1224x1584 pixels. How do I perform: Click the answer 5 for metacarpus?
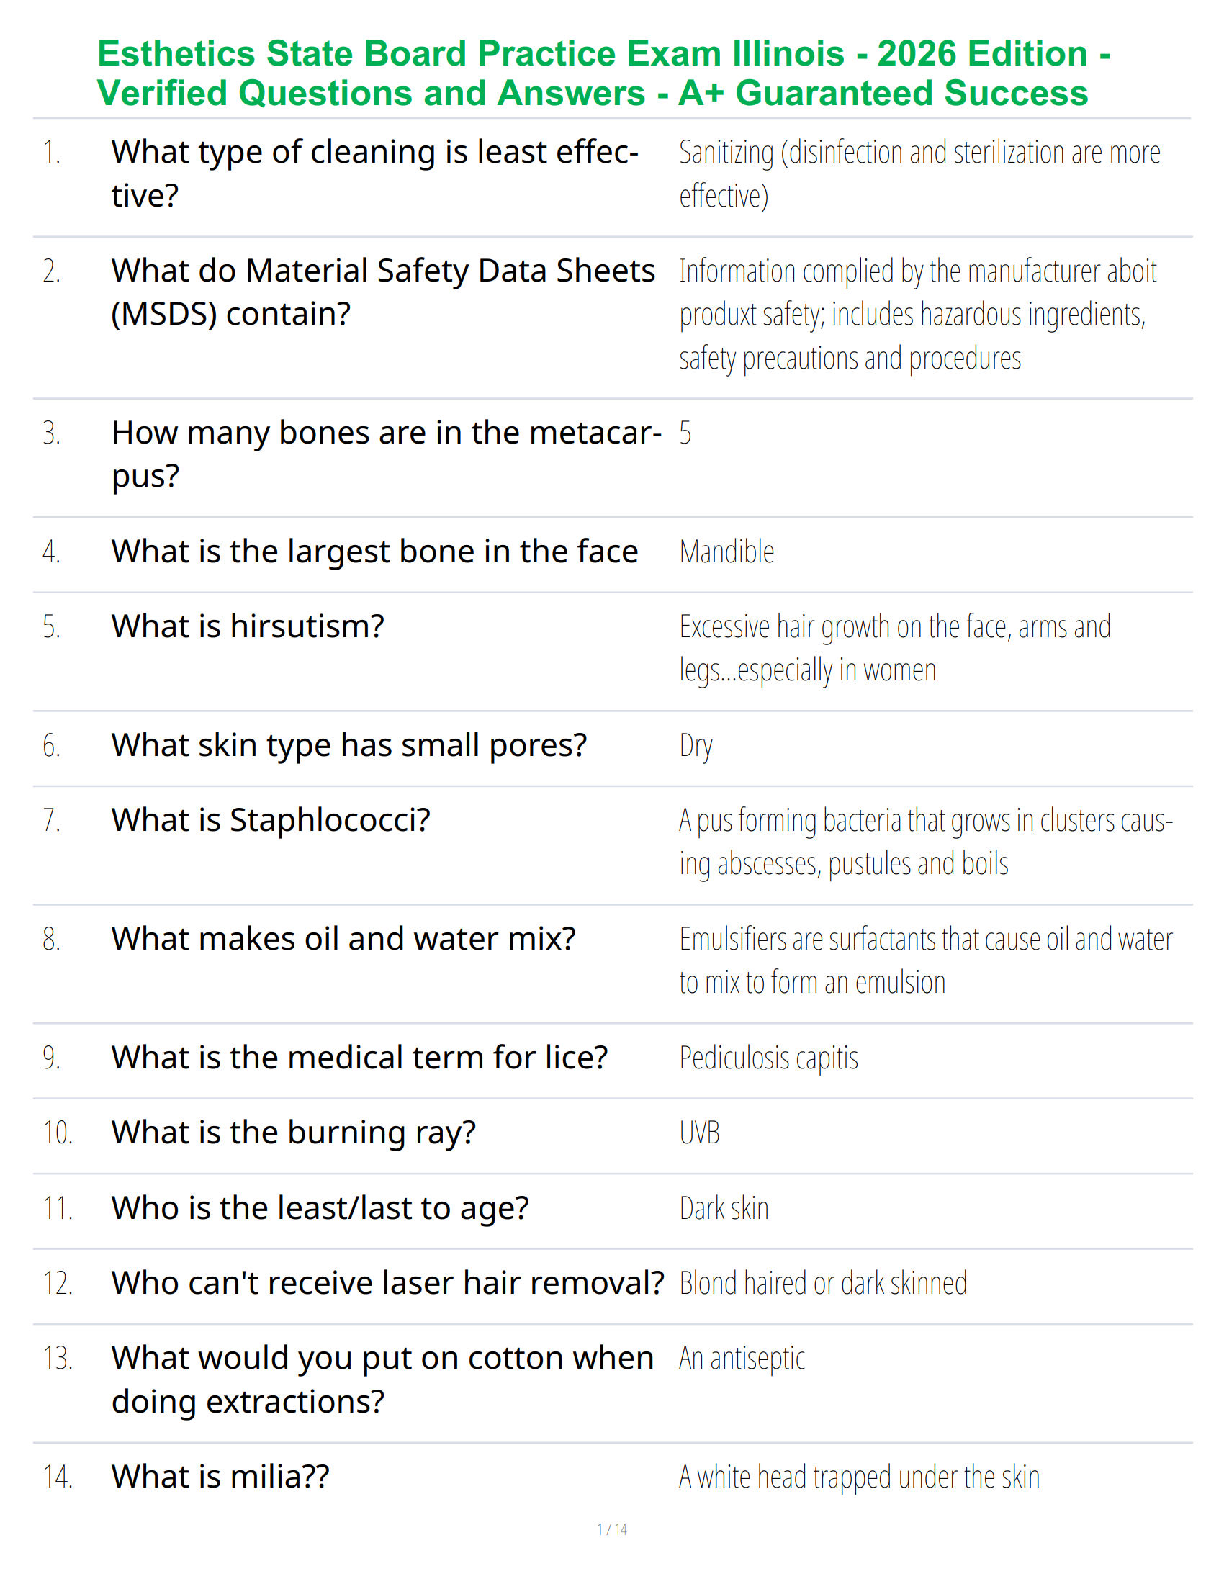pyautogui.click(x=685, y=433)
